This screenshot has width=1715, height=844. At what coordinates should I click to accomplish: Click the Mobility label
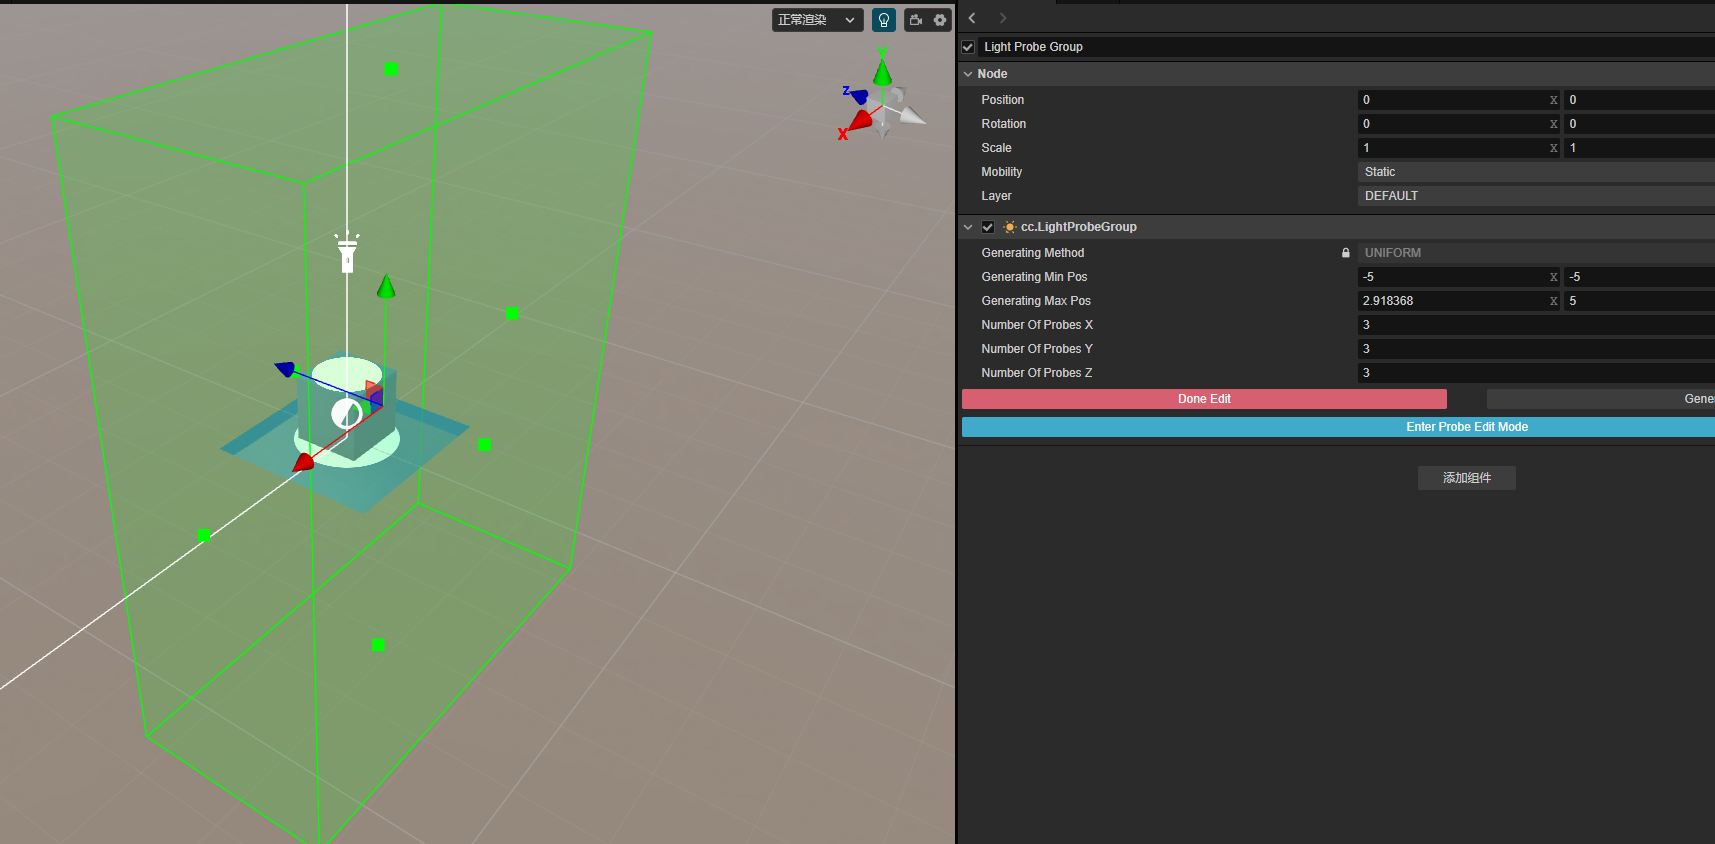click(x=1002, y=172)
